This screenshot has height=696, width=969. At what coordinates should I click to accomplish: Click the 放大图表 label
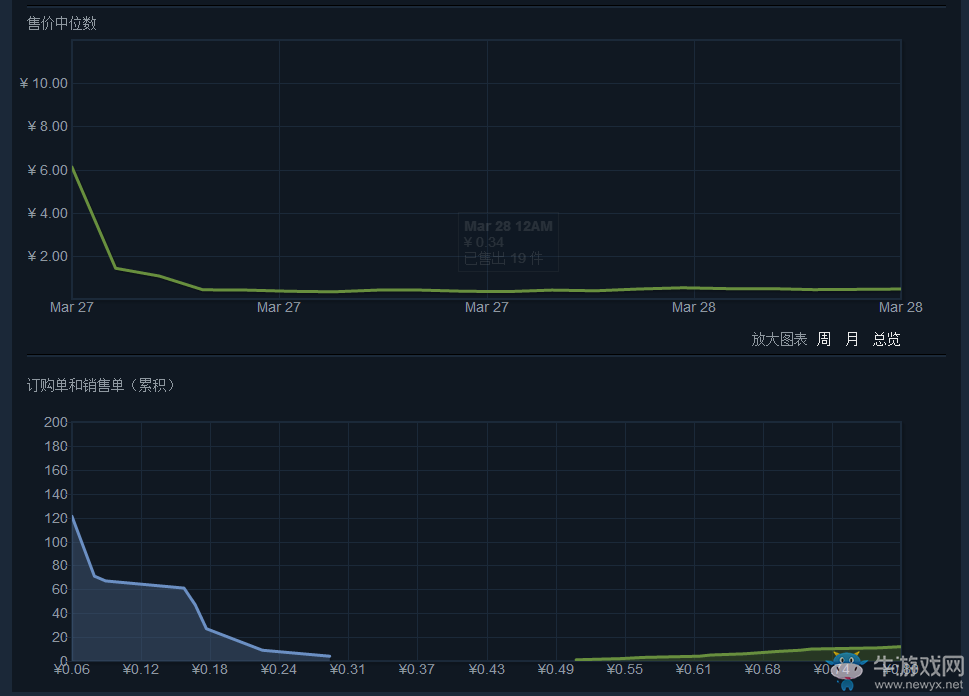coord(779,339)
